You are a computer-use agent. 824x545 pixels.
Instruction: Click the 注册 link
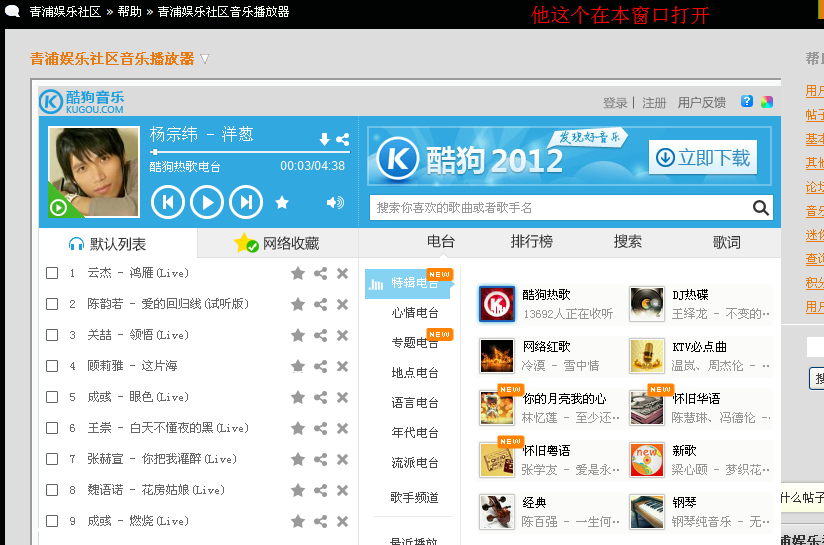click(x=654, y=103)
